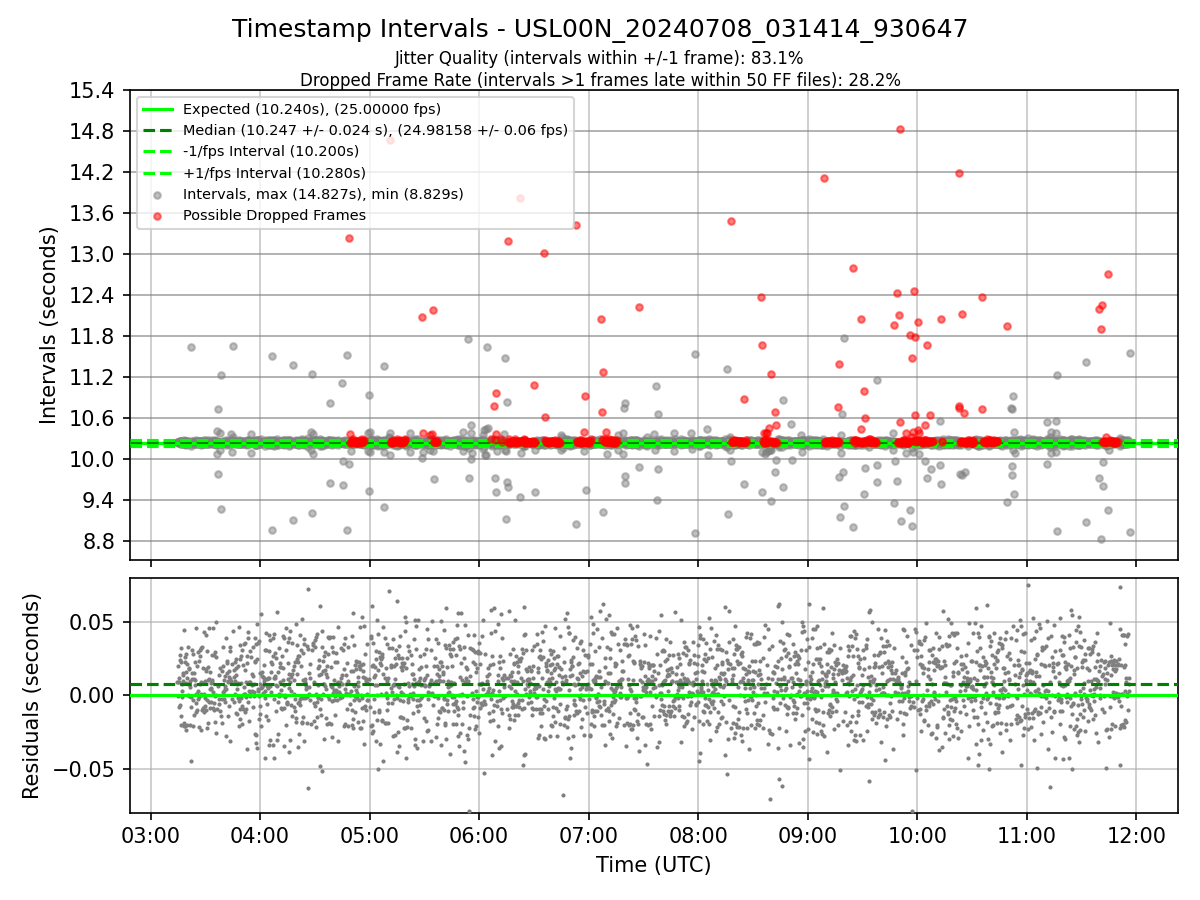Select the highest red dropped-frame point near 14.8s
Image resolution: width=1200 pixels, height=900 pixels.
[x=900, y=129]
